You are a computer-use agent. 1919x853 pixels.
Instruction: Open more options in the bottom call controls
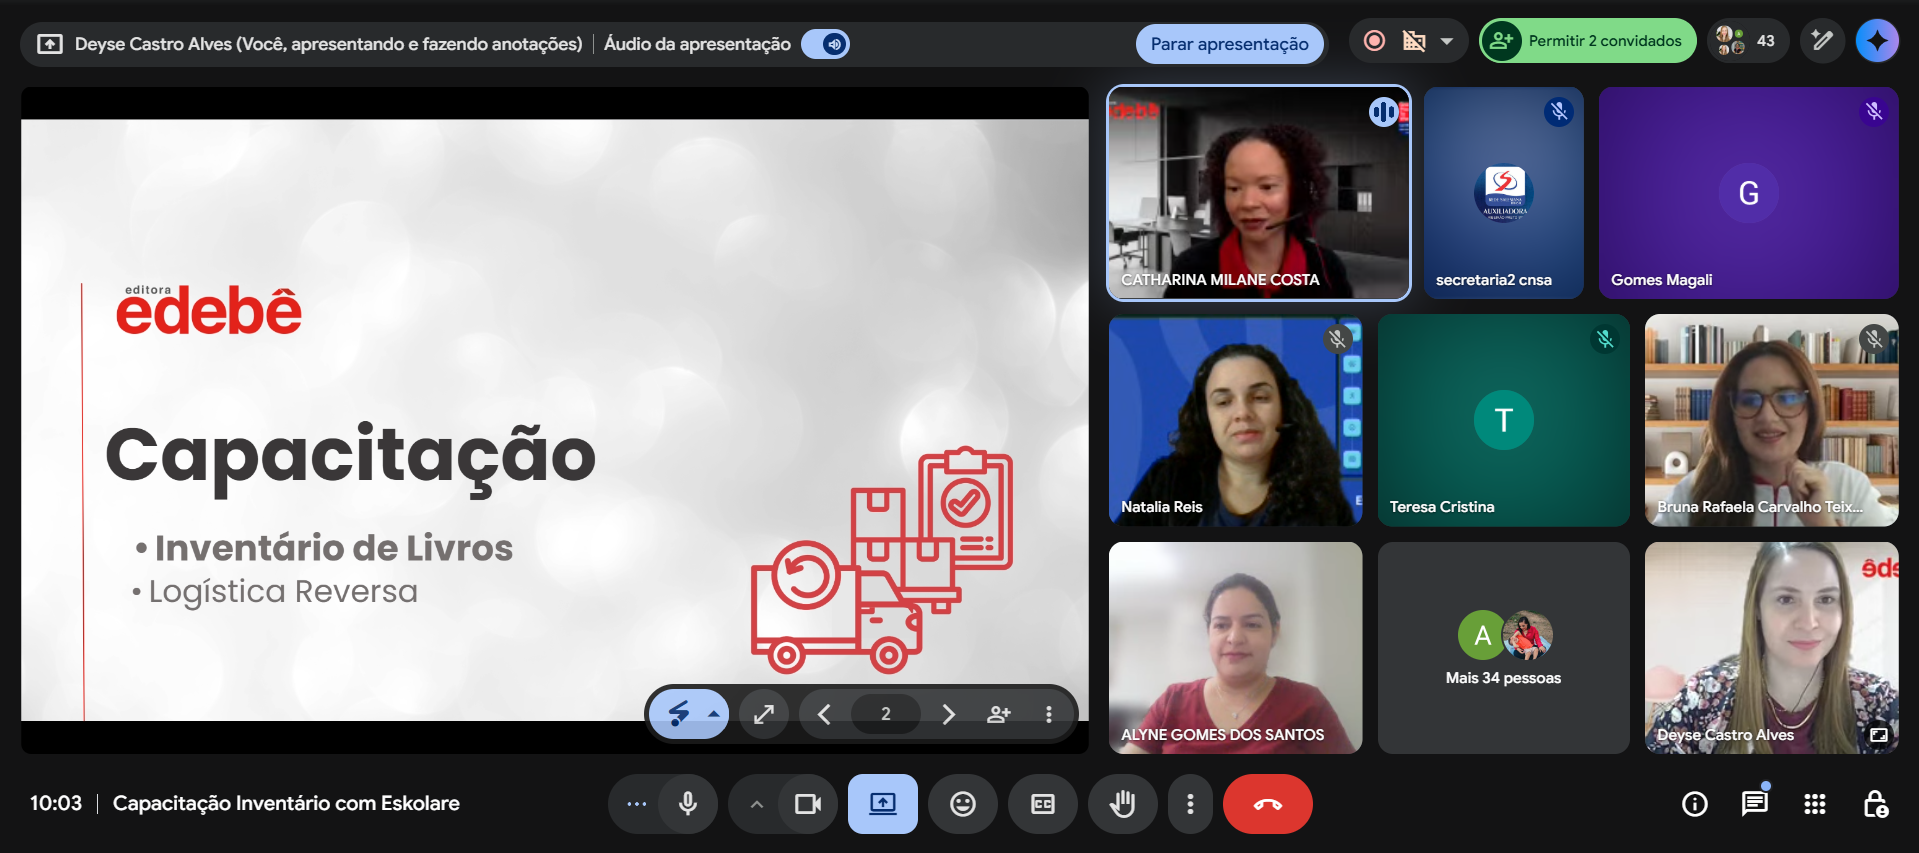tap(1190, 804)
